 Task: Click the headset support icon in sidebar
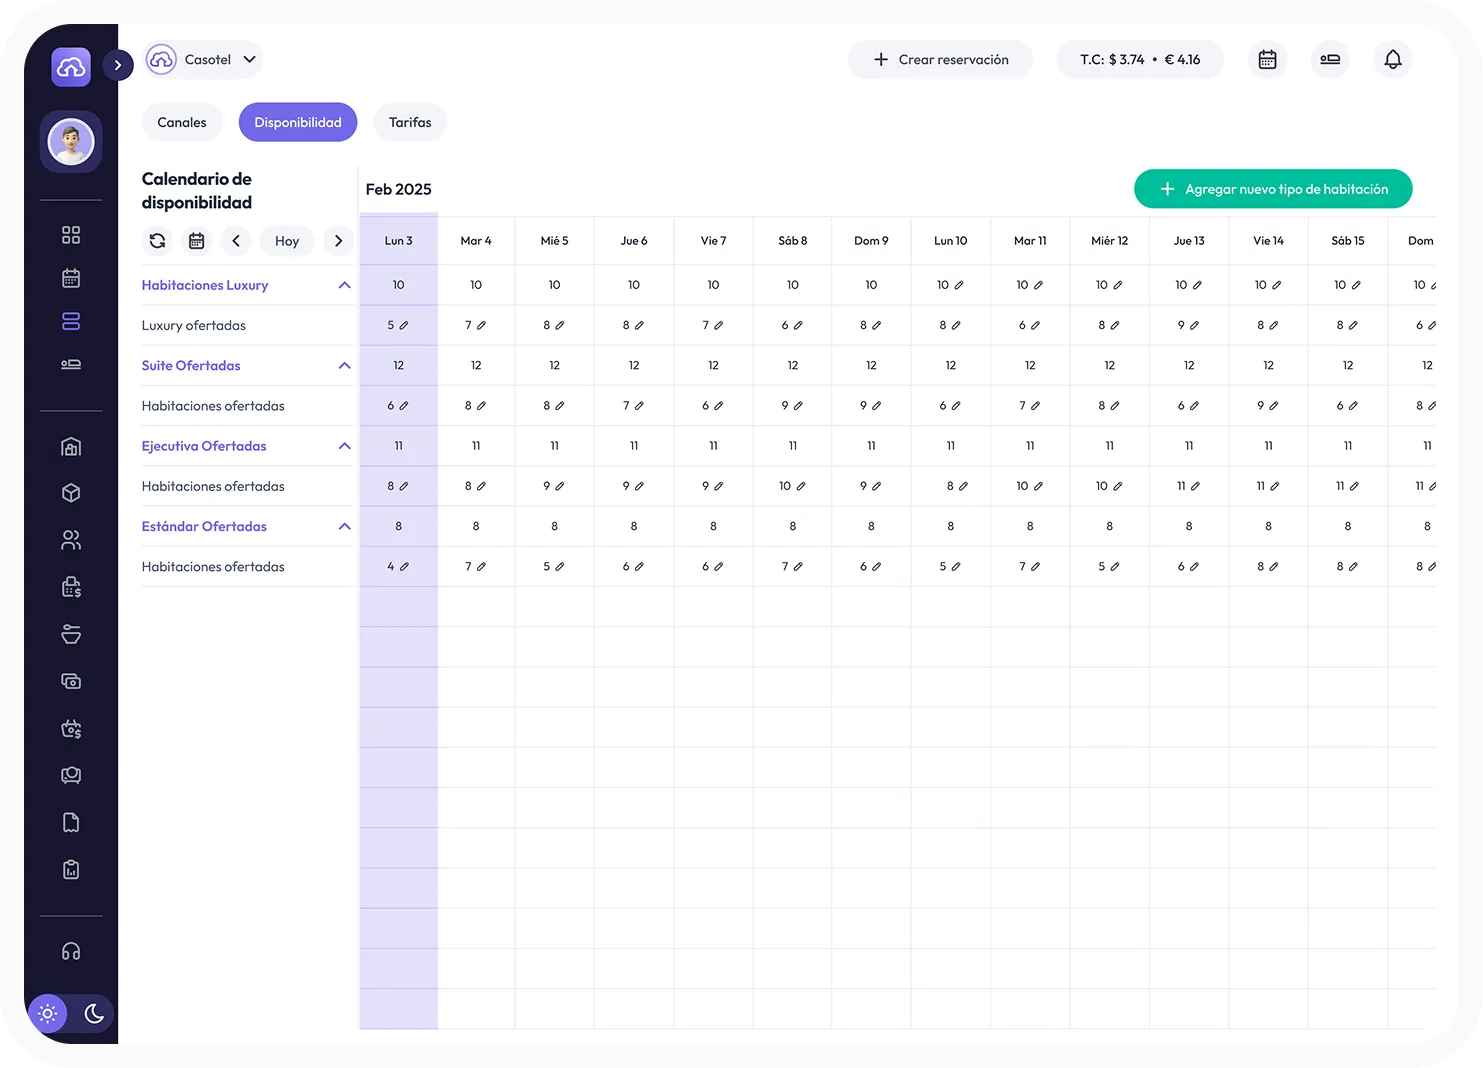pyautogui.click(x=71, y=951)
